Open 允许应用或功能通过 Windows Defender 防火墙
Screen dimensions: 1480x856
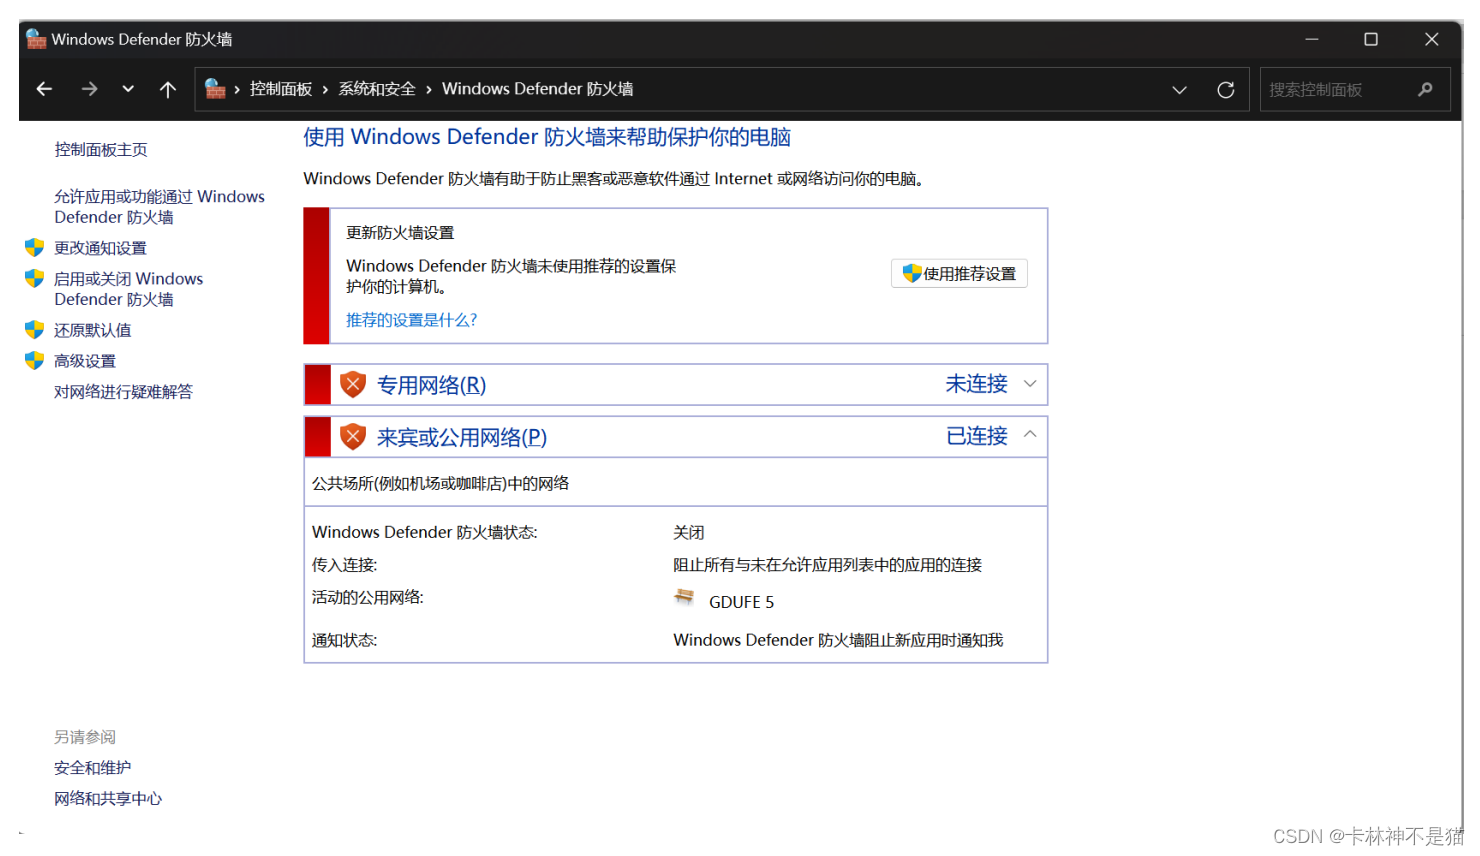click(159, 207)
